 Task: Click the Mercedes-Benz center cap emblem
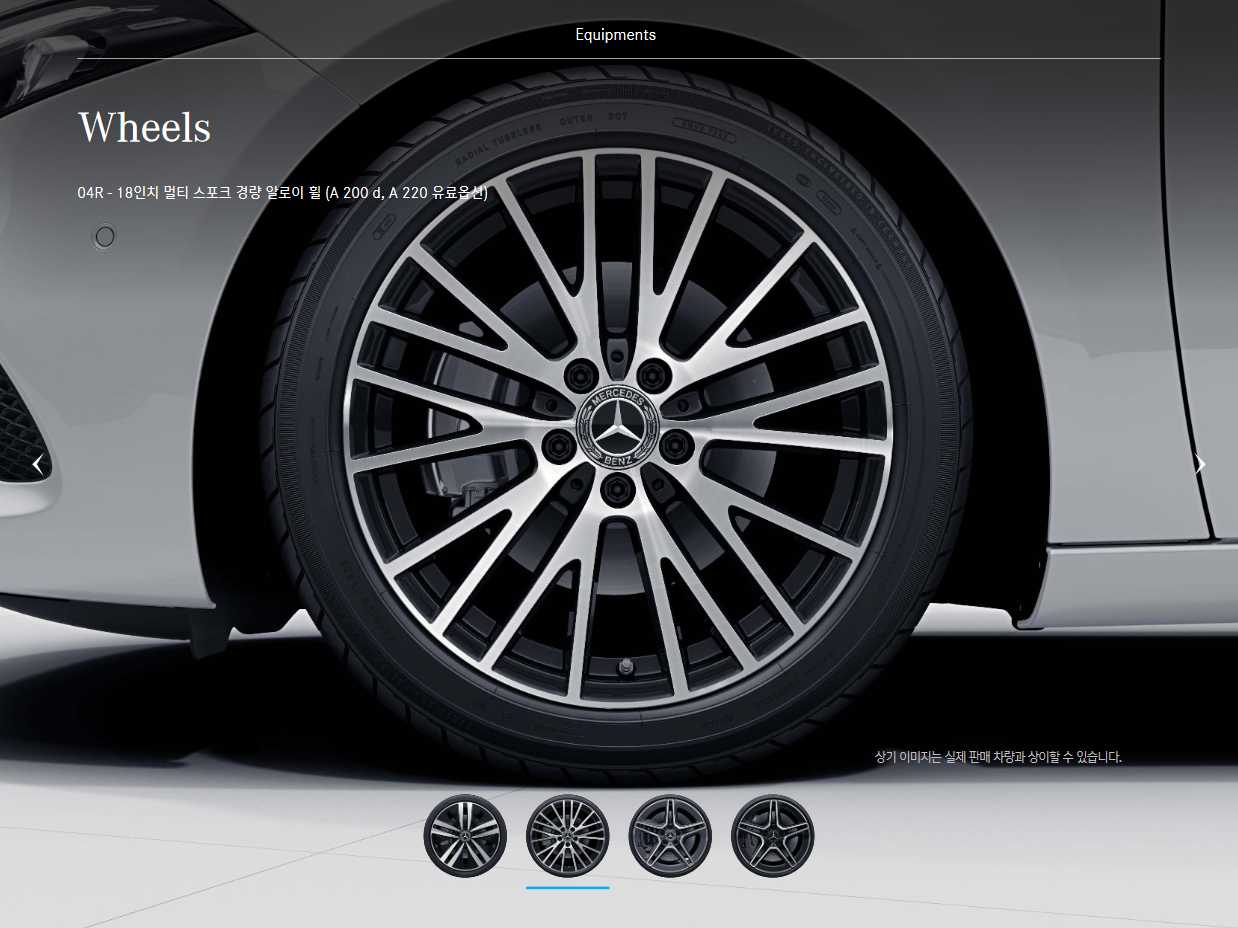617,429
